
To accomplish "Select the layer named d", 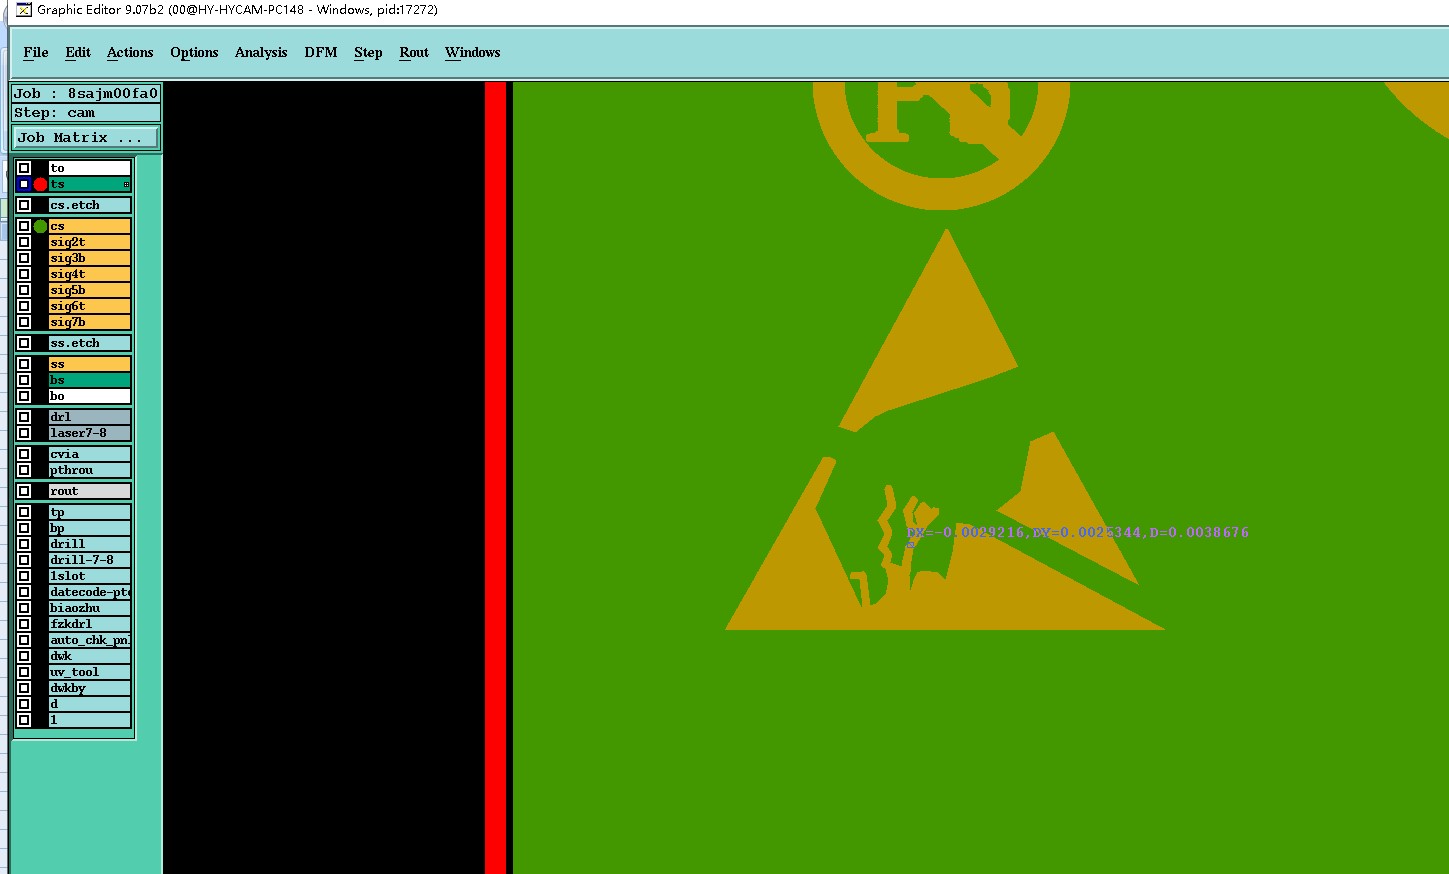I will (90, 704).
